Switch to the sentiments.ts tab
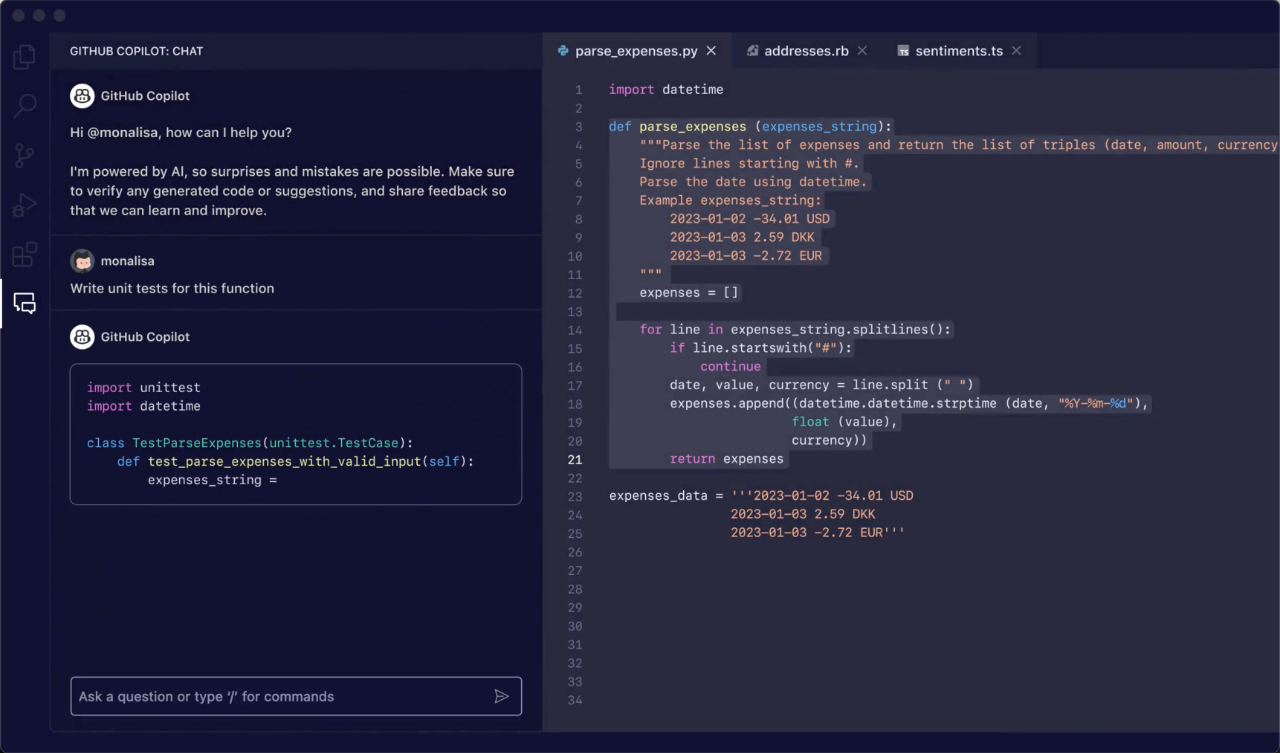 click(x=959, y=51)
